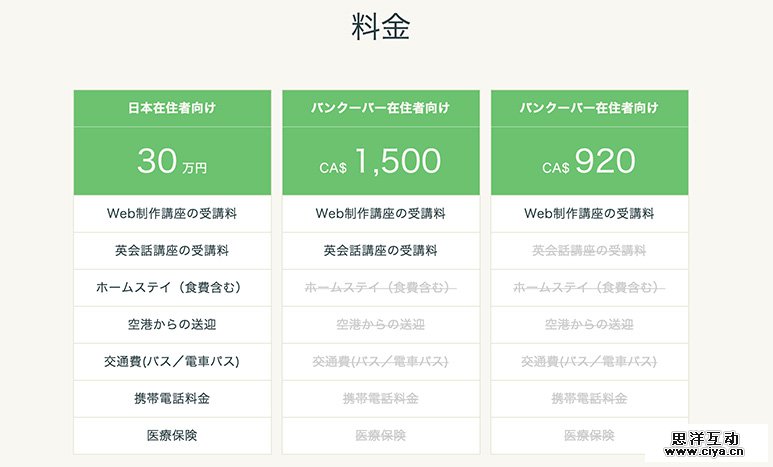The height and width of the screenshot is (467, 773).
Task: Select the CA$ 1,500 plan header
Action: (x=381, y=107)
